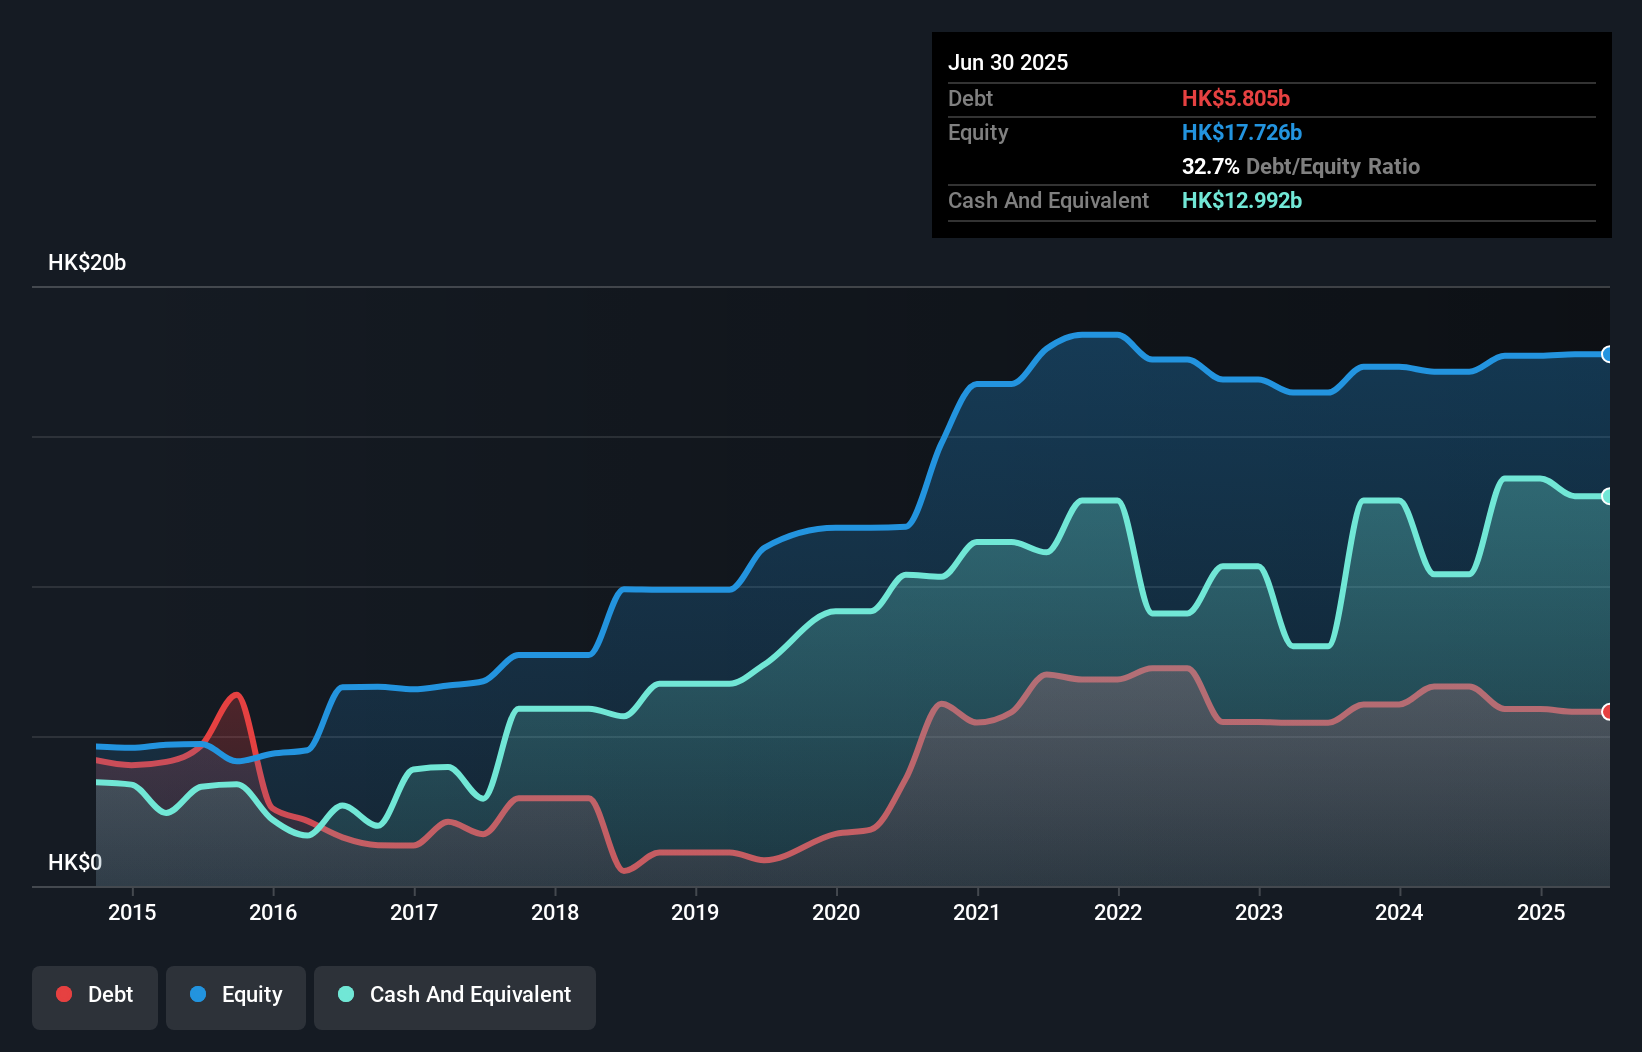Click the 2015 x-axis label
Image resolution: width=1642 pixels, height=1052 pixels.
point(132,912)
